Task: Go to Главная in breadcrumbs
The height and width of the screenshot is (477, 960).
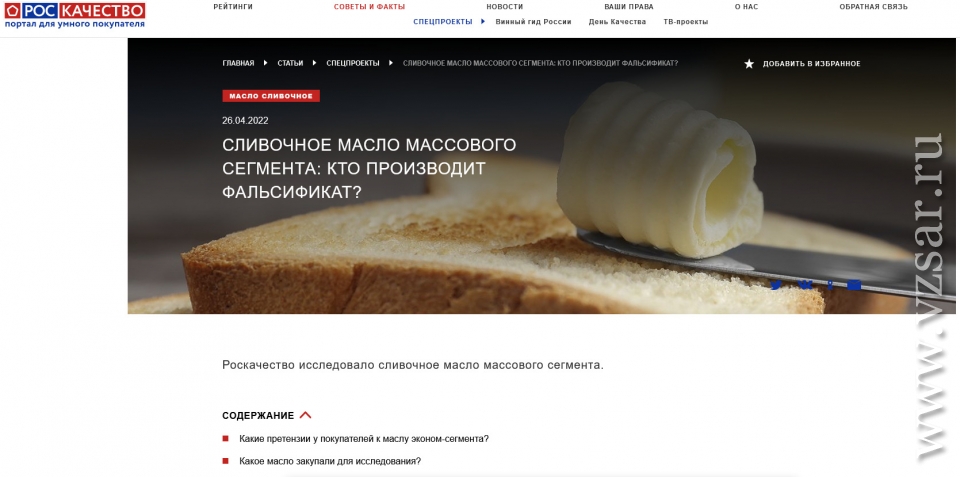Action: pos(238,63)
